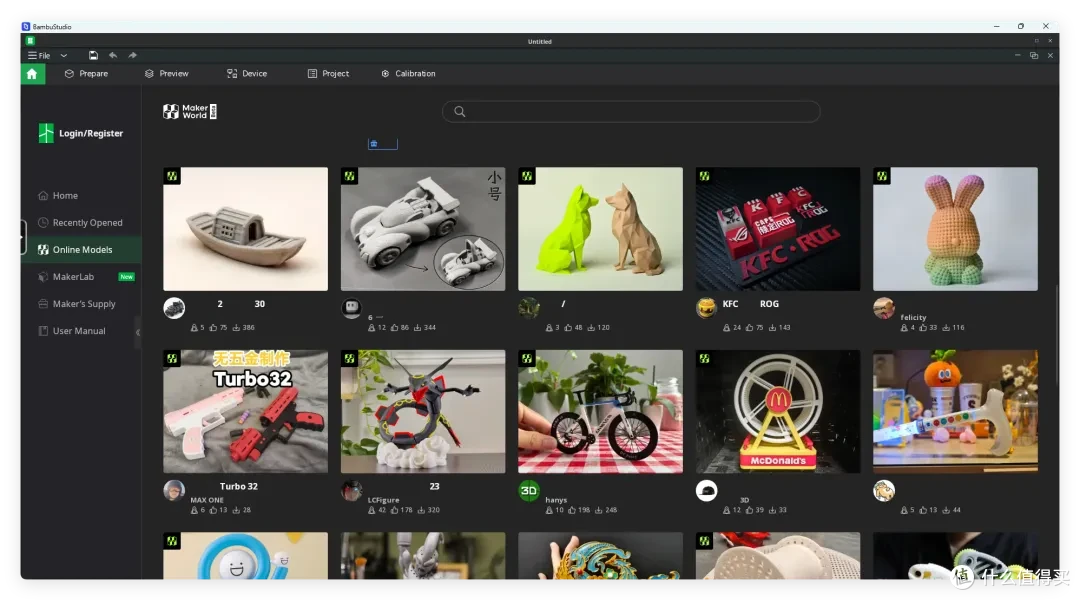Open the Device tab
The width and height of the screenshot is (1080, 600).
click(247, 74)
